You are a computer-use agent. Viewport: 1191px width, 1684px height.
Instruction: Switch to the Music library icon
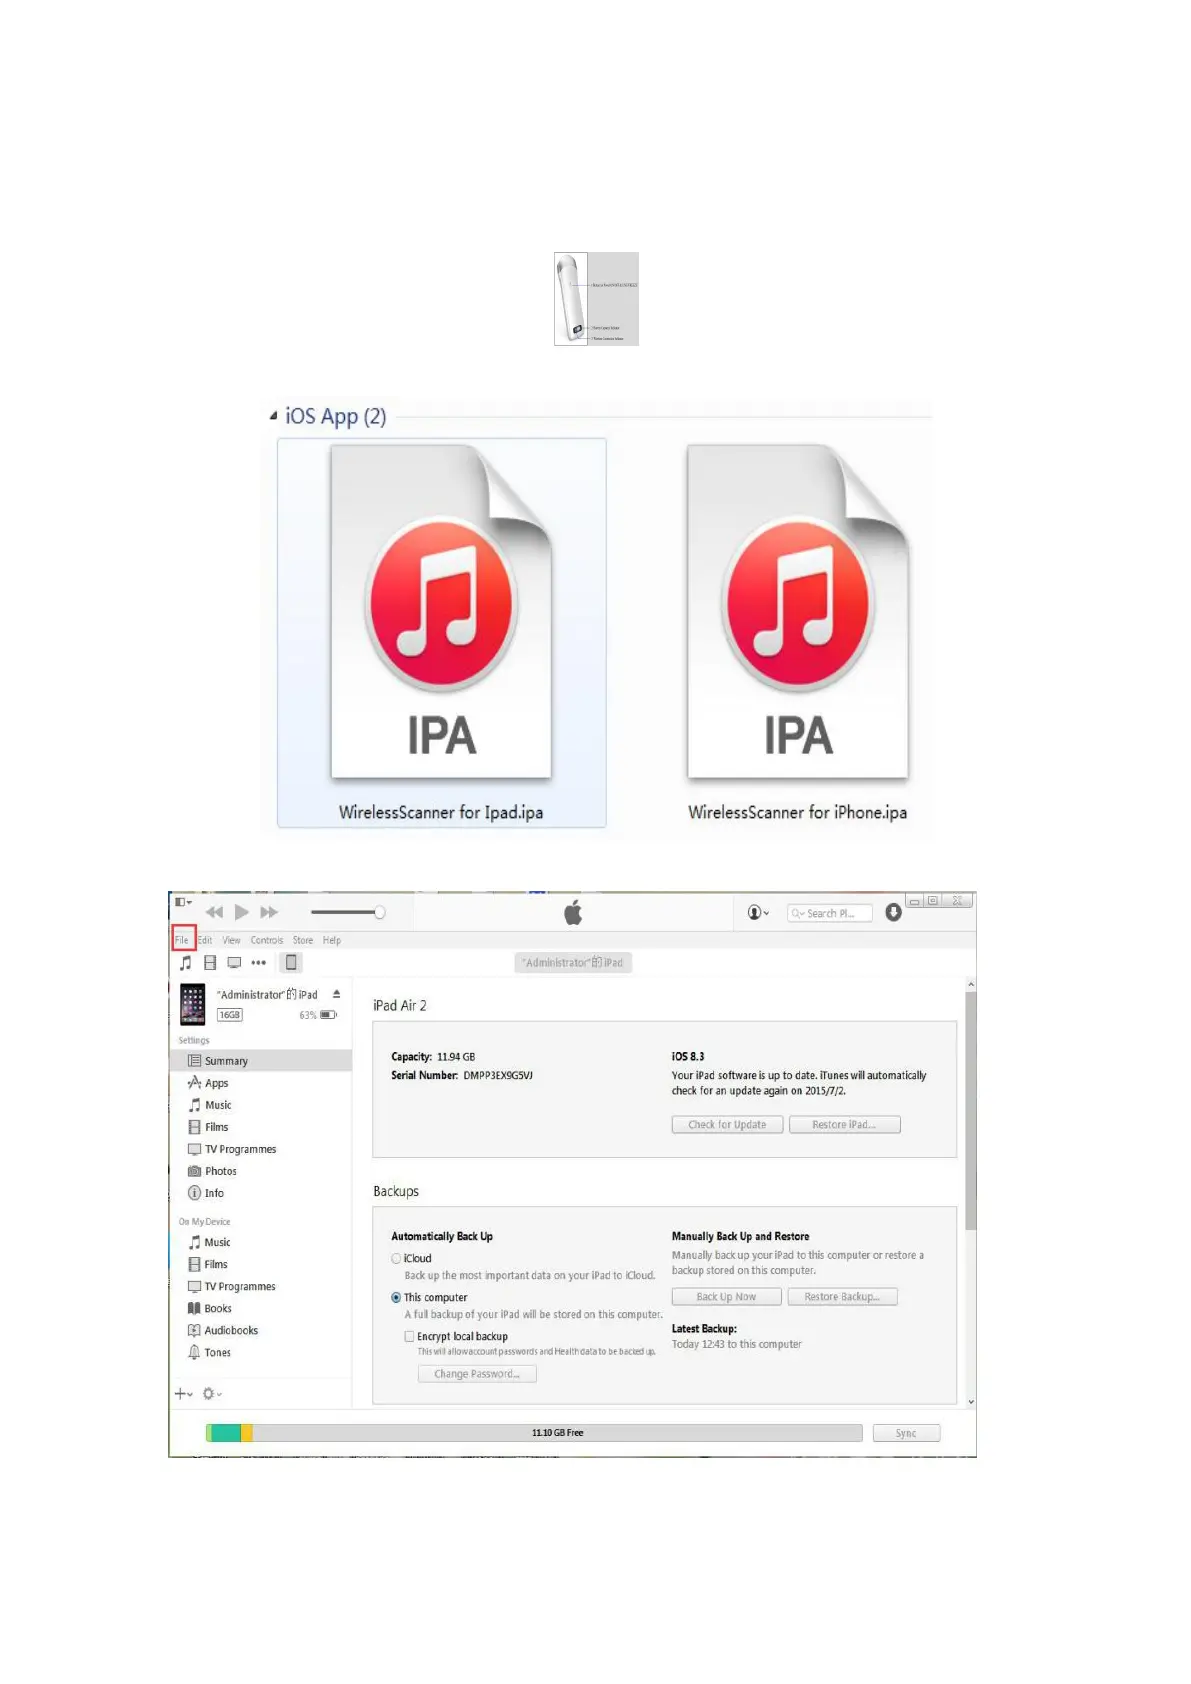pos(185,962)
